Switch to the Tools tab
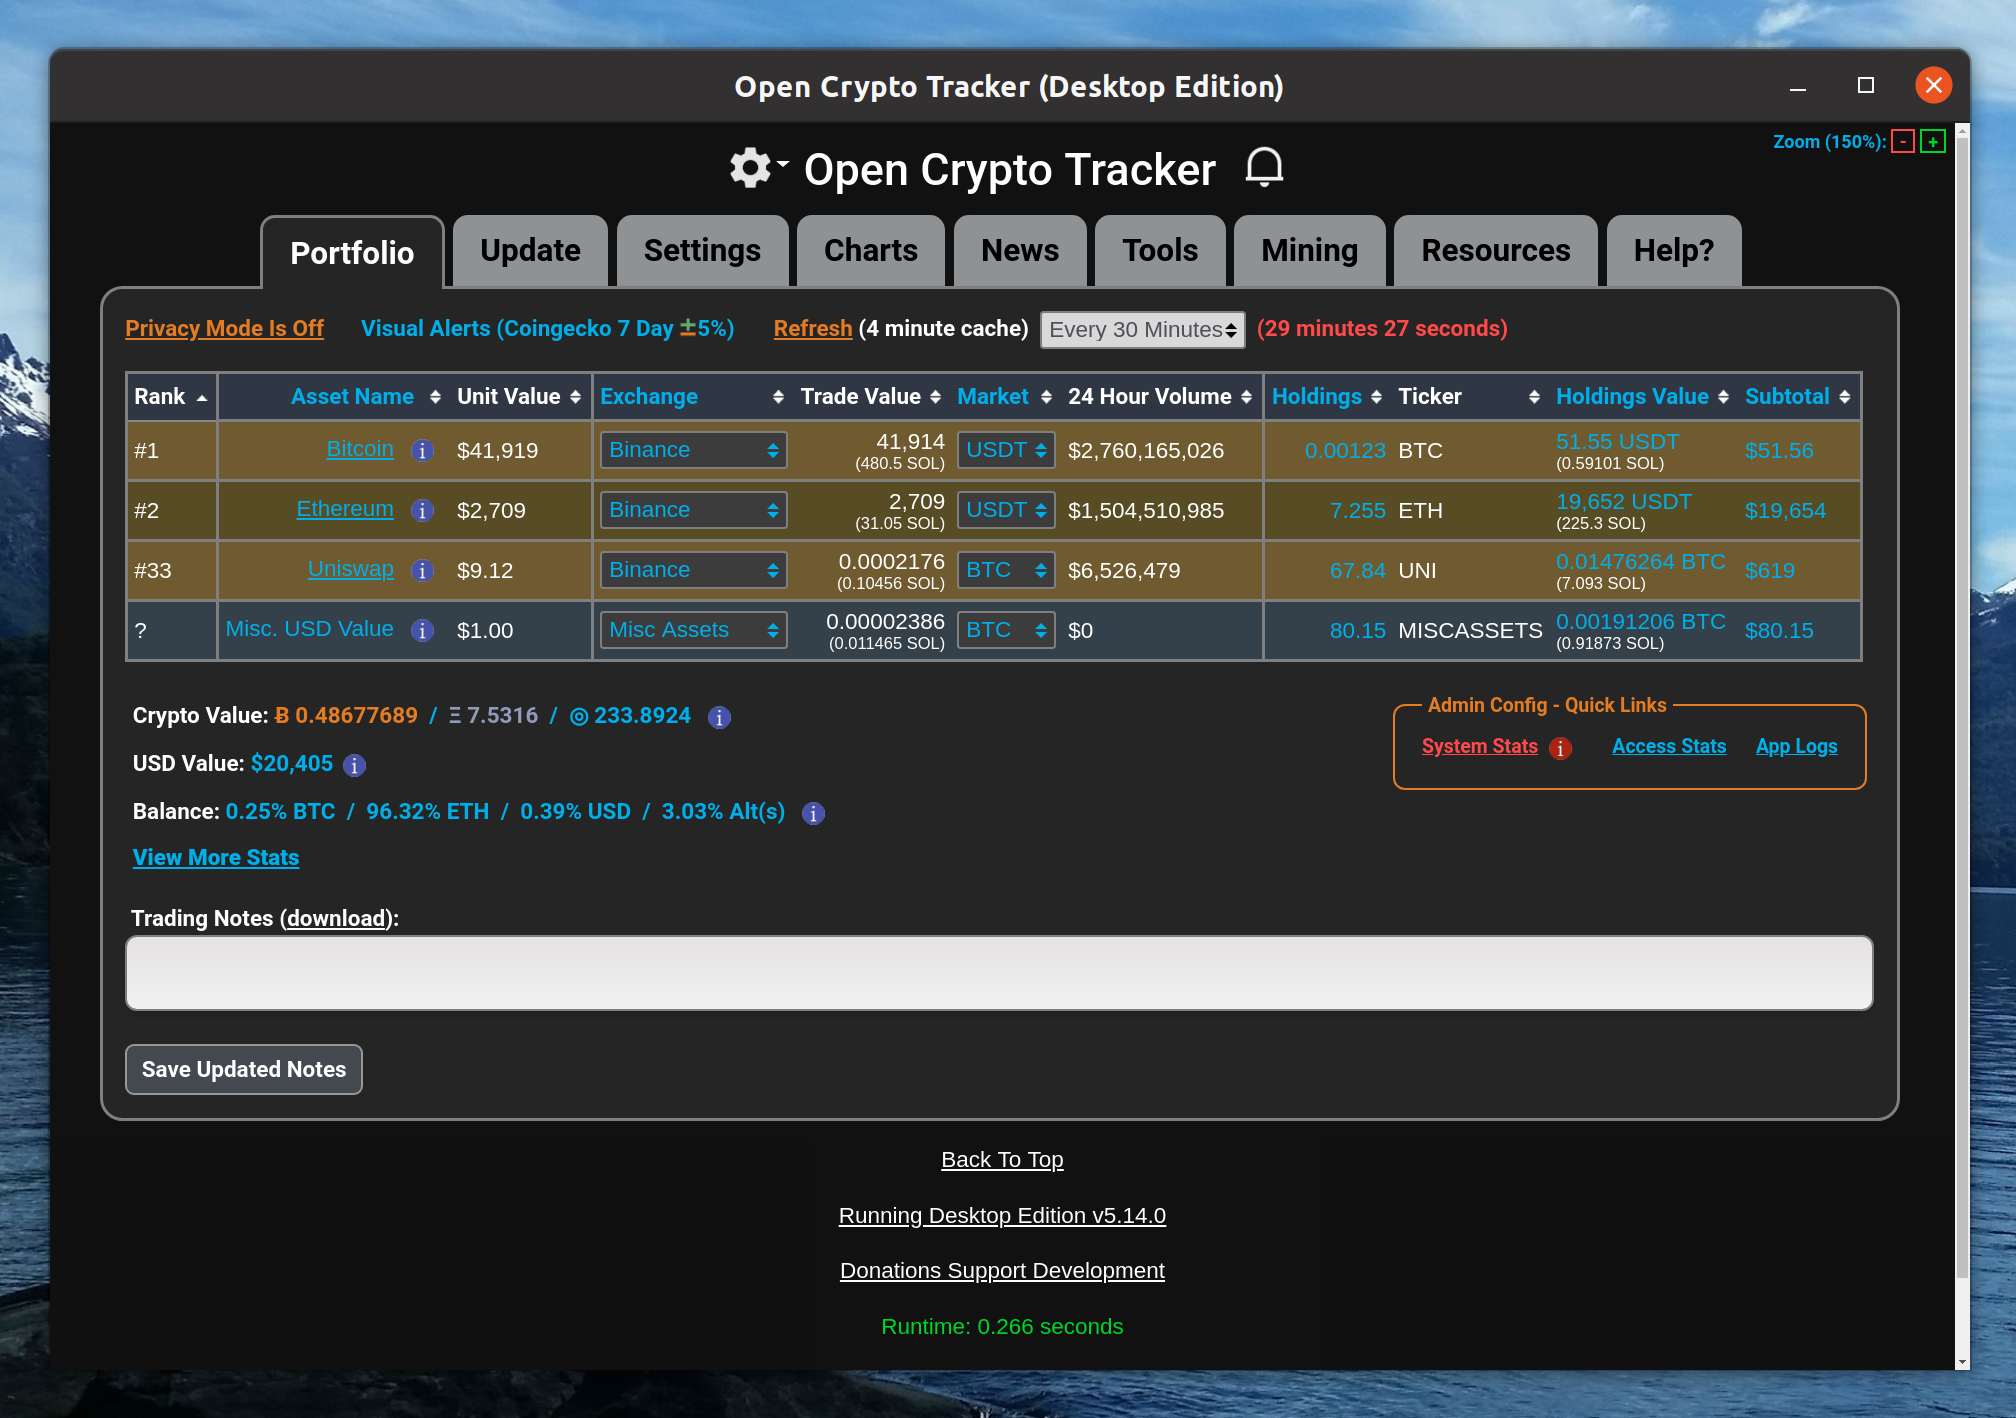 tap(1160, 250)
